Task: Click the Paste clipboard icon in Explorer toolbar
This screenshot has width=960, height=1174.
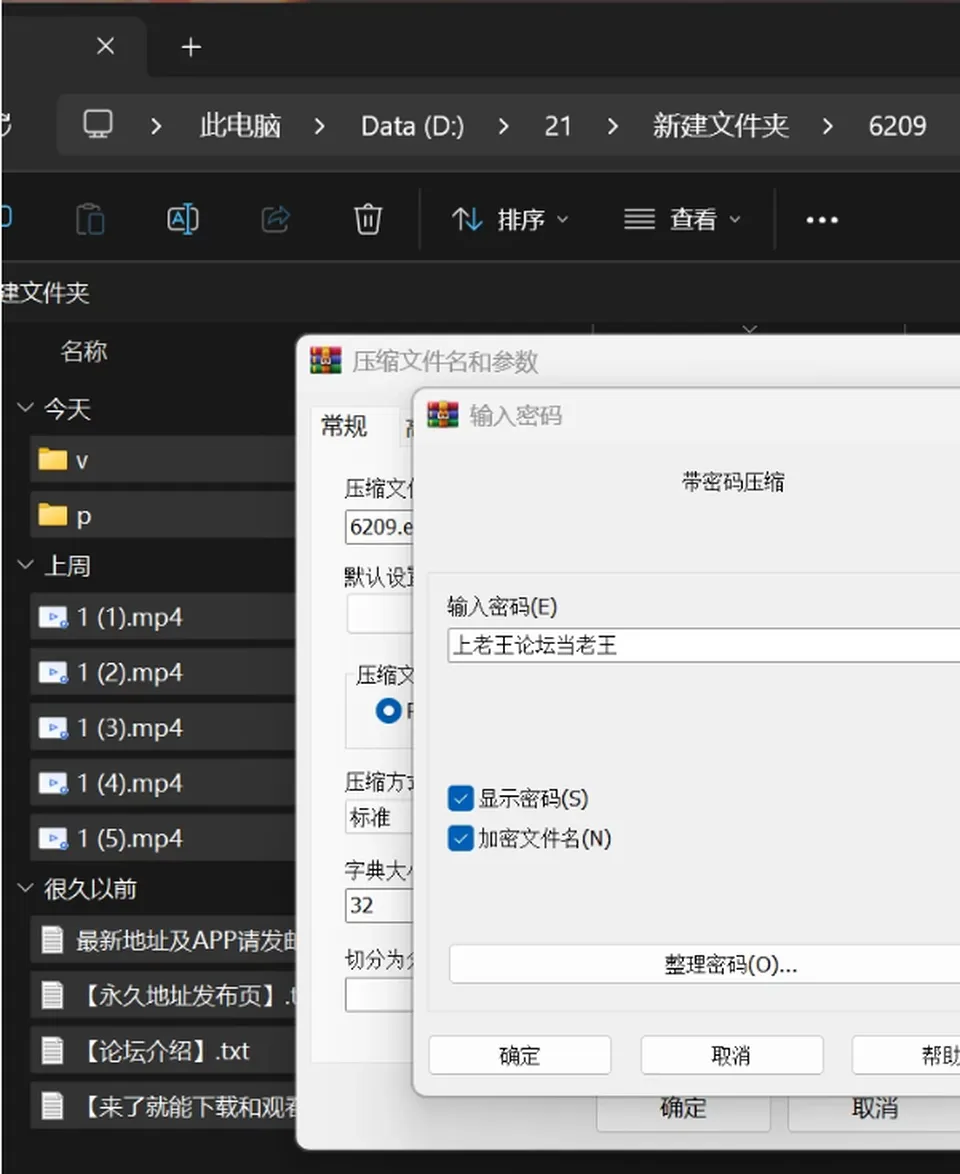Action: 91,219
